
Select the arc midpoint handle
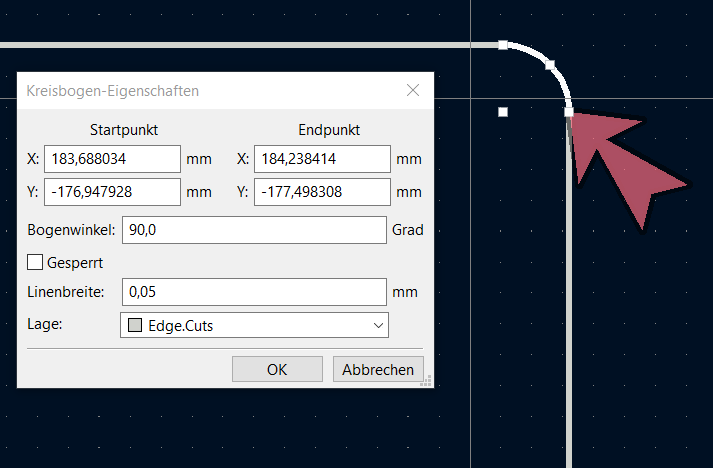[550, 65]
